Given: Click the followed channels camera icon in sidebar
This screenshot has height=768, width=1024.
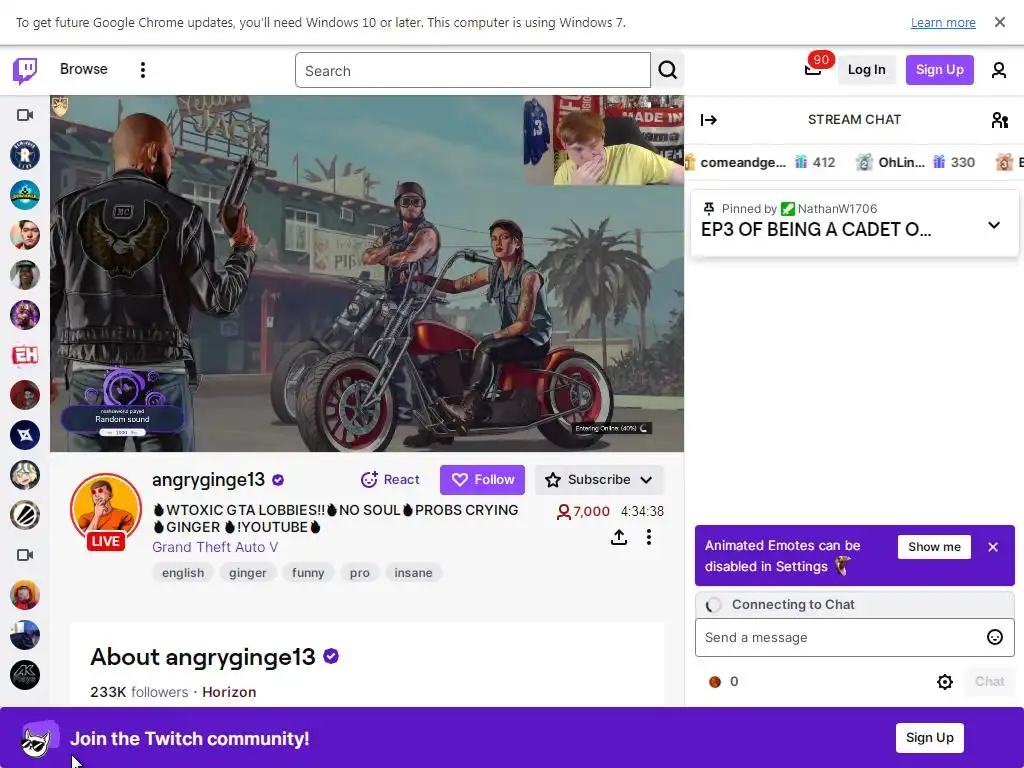Looking at the screenshot, I should pos(25,115).
